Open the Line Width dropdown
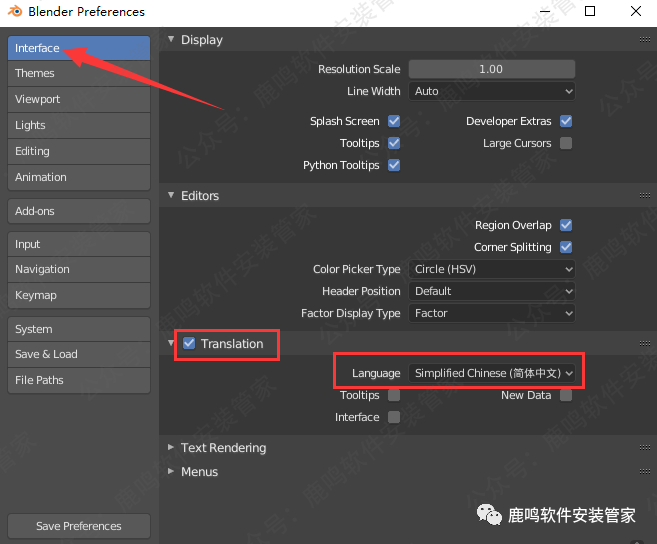Viewport: 657px width, 544px height. (492, 91)
